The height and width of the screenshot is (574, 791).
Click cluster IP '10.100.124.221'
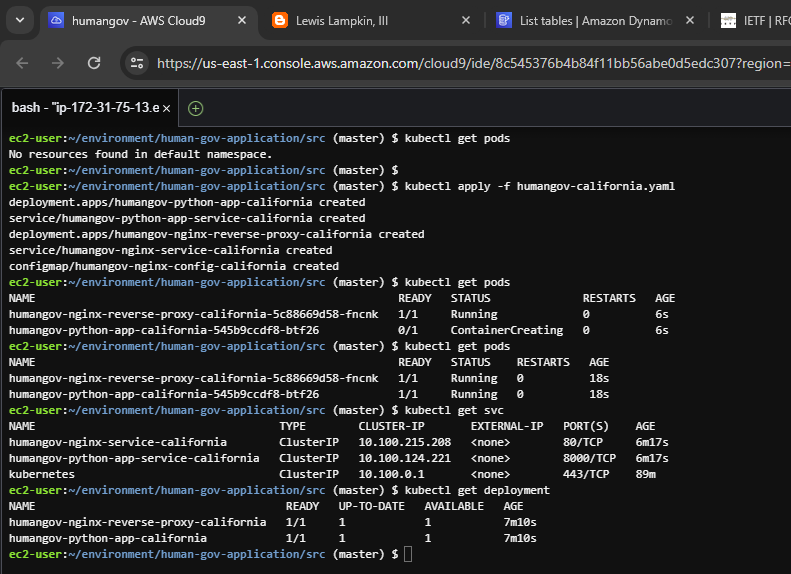[x=405, y=458]
